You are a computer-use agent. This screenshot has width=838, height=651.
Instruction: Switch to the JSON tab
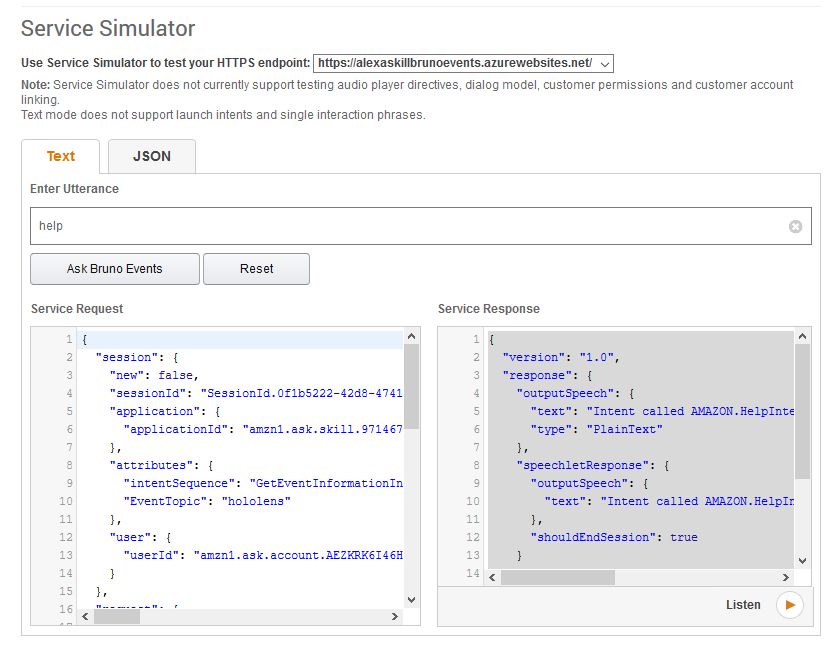tap(152, 156)
